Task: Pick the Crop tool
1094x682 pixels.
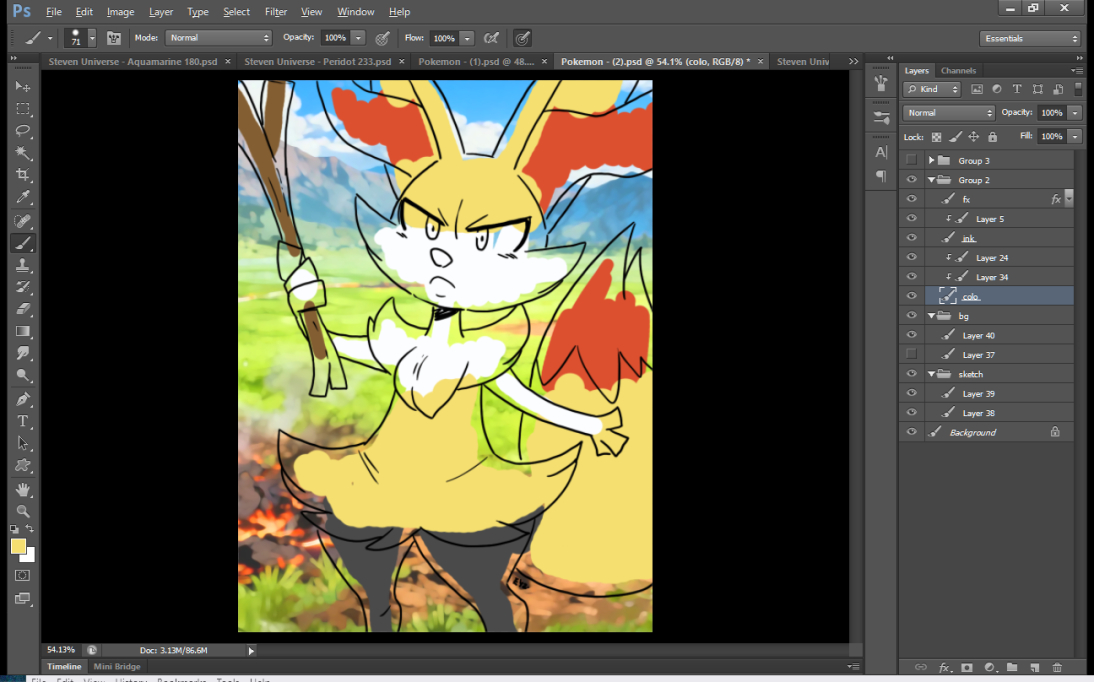Action: pyautogui.click(x=23, y=175)
